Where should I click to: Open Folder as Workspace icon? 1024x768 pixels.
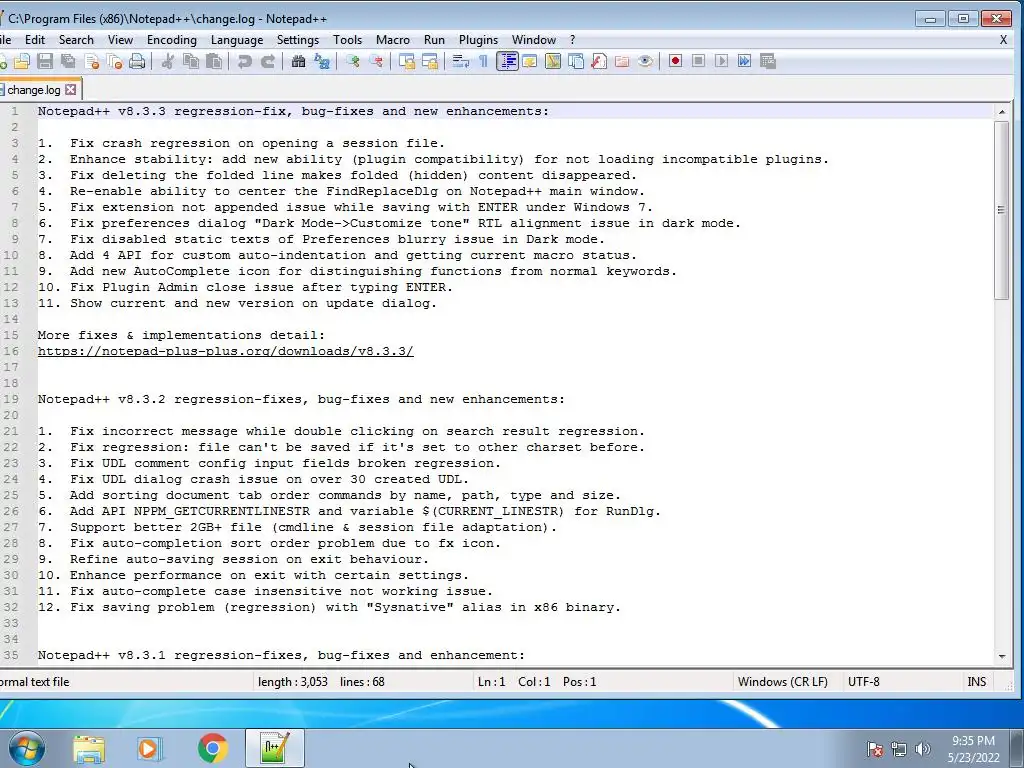point(622,61)
